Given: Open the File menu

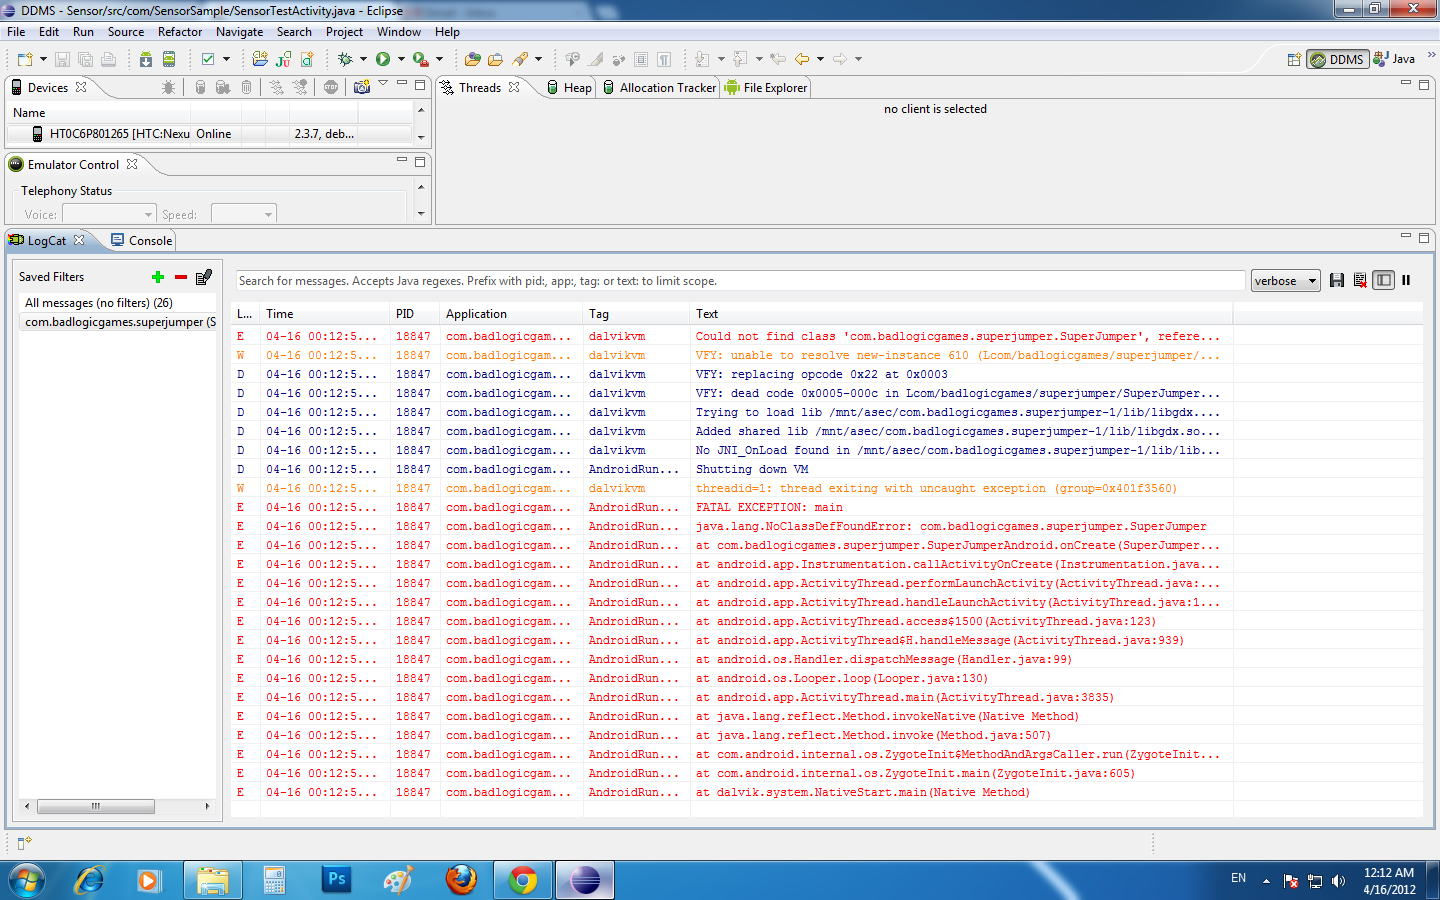Looking at the screenshot, I should [x=16, y=32].
